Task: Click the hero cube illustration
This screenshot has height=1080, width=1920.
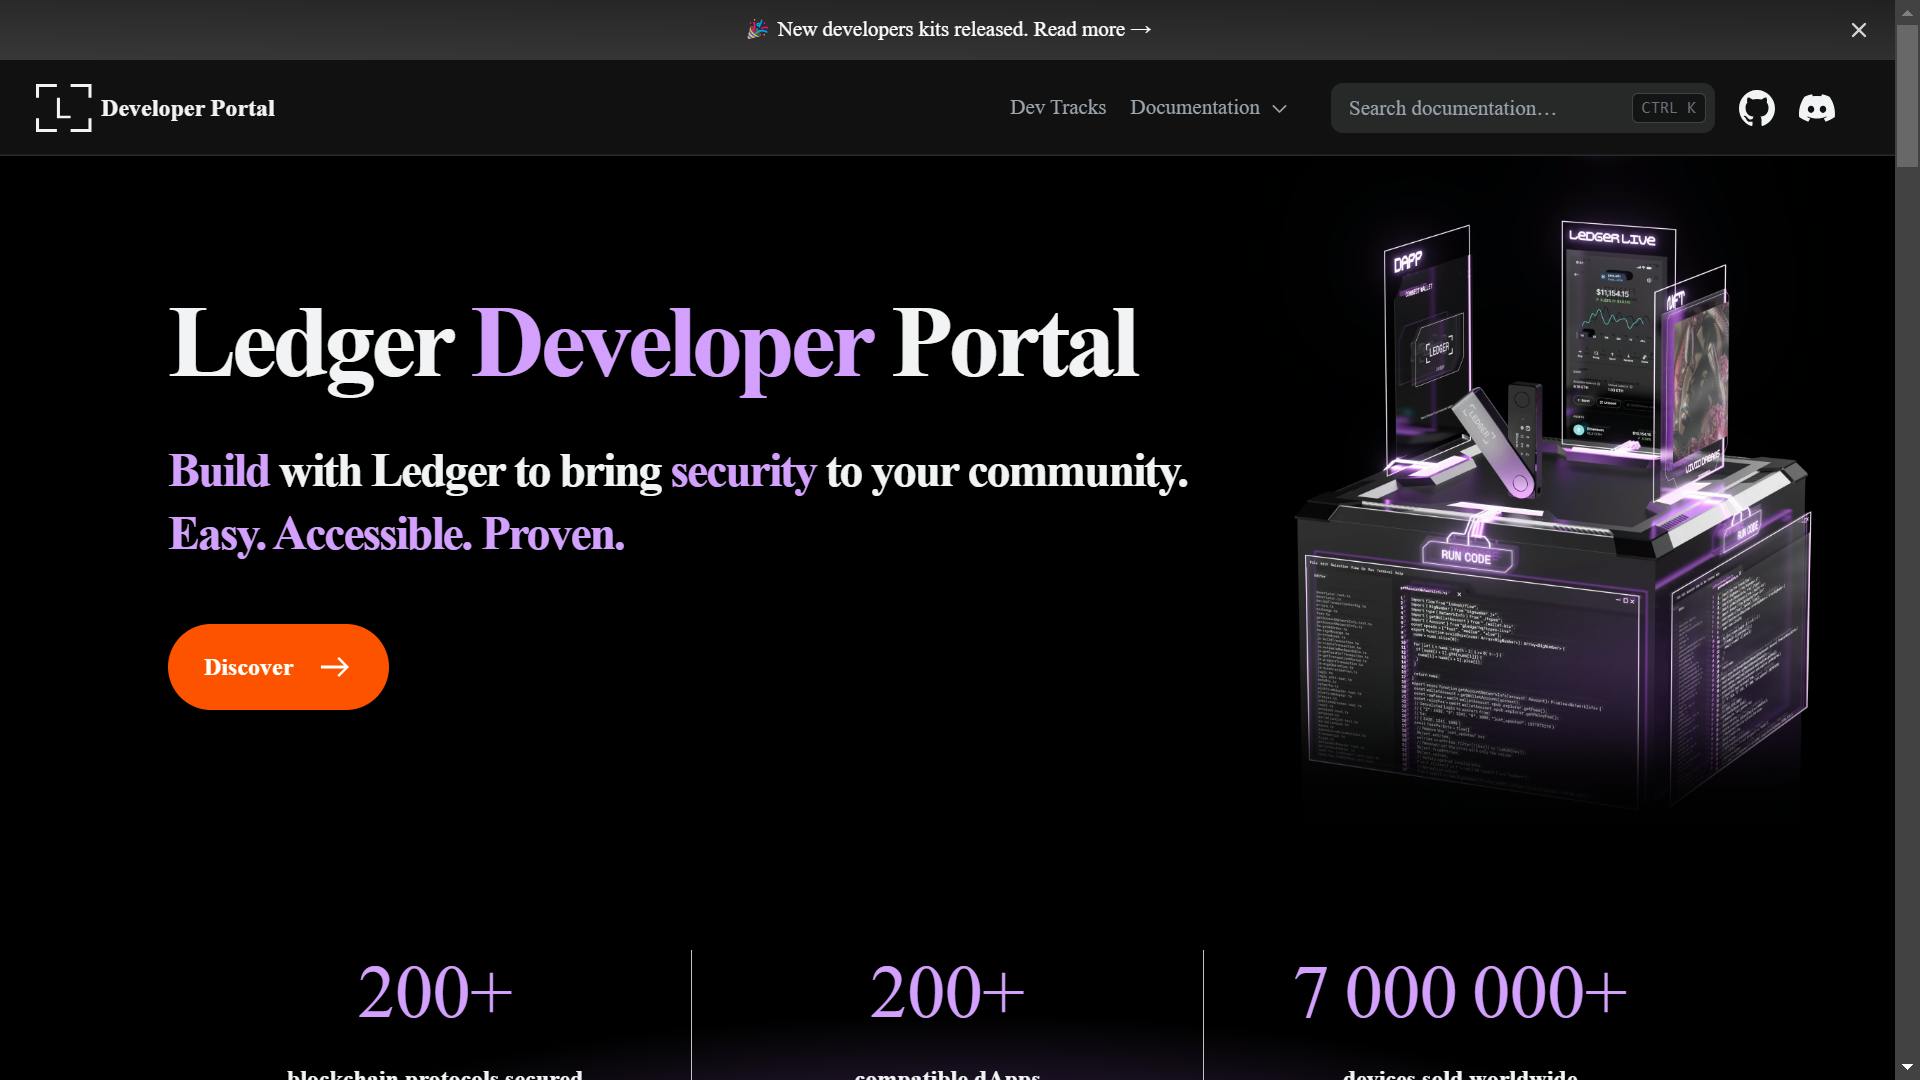Action: point(1553,515)
